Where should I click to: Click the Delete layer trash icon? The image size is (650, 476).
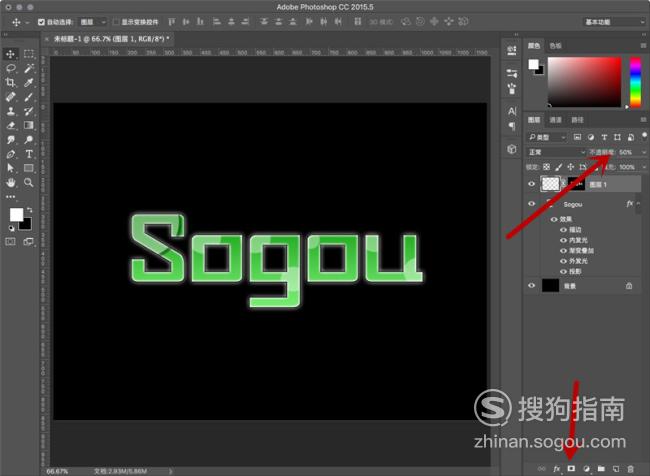click(631, 469)
